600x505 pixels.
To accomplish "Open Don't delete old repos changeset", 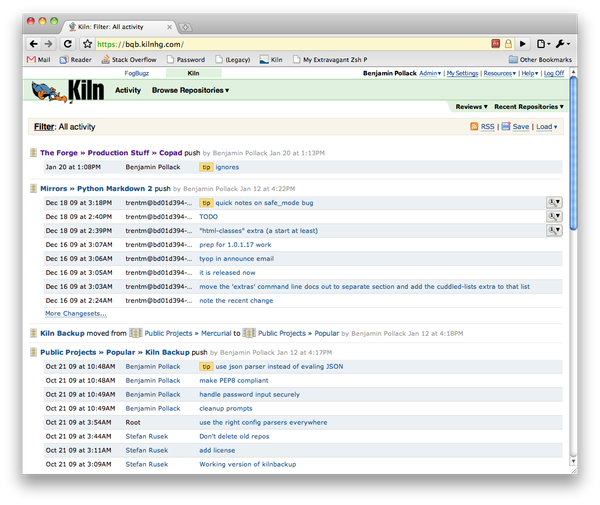I will pos(234,436).
